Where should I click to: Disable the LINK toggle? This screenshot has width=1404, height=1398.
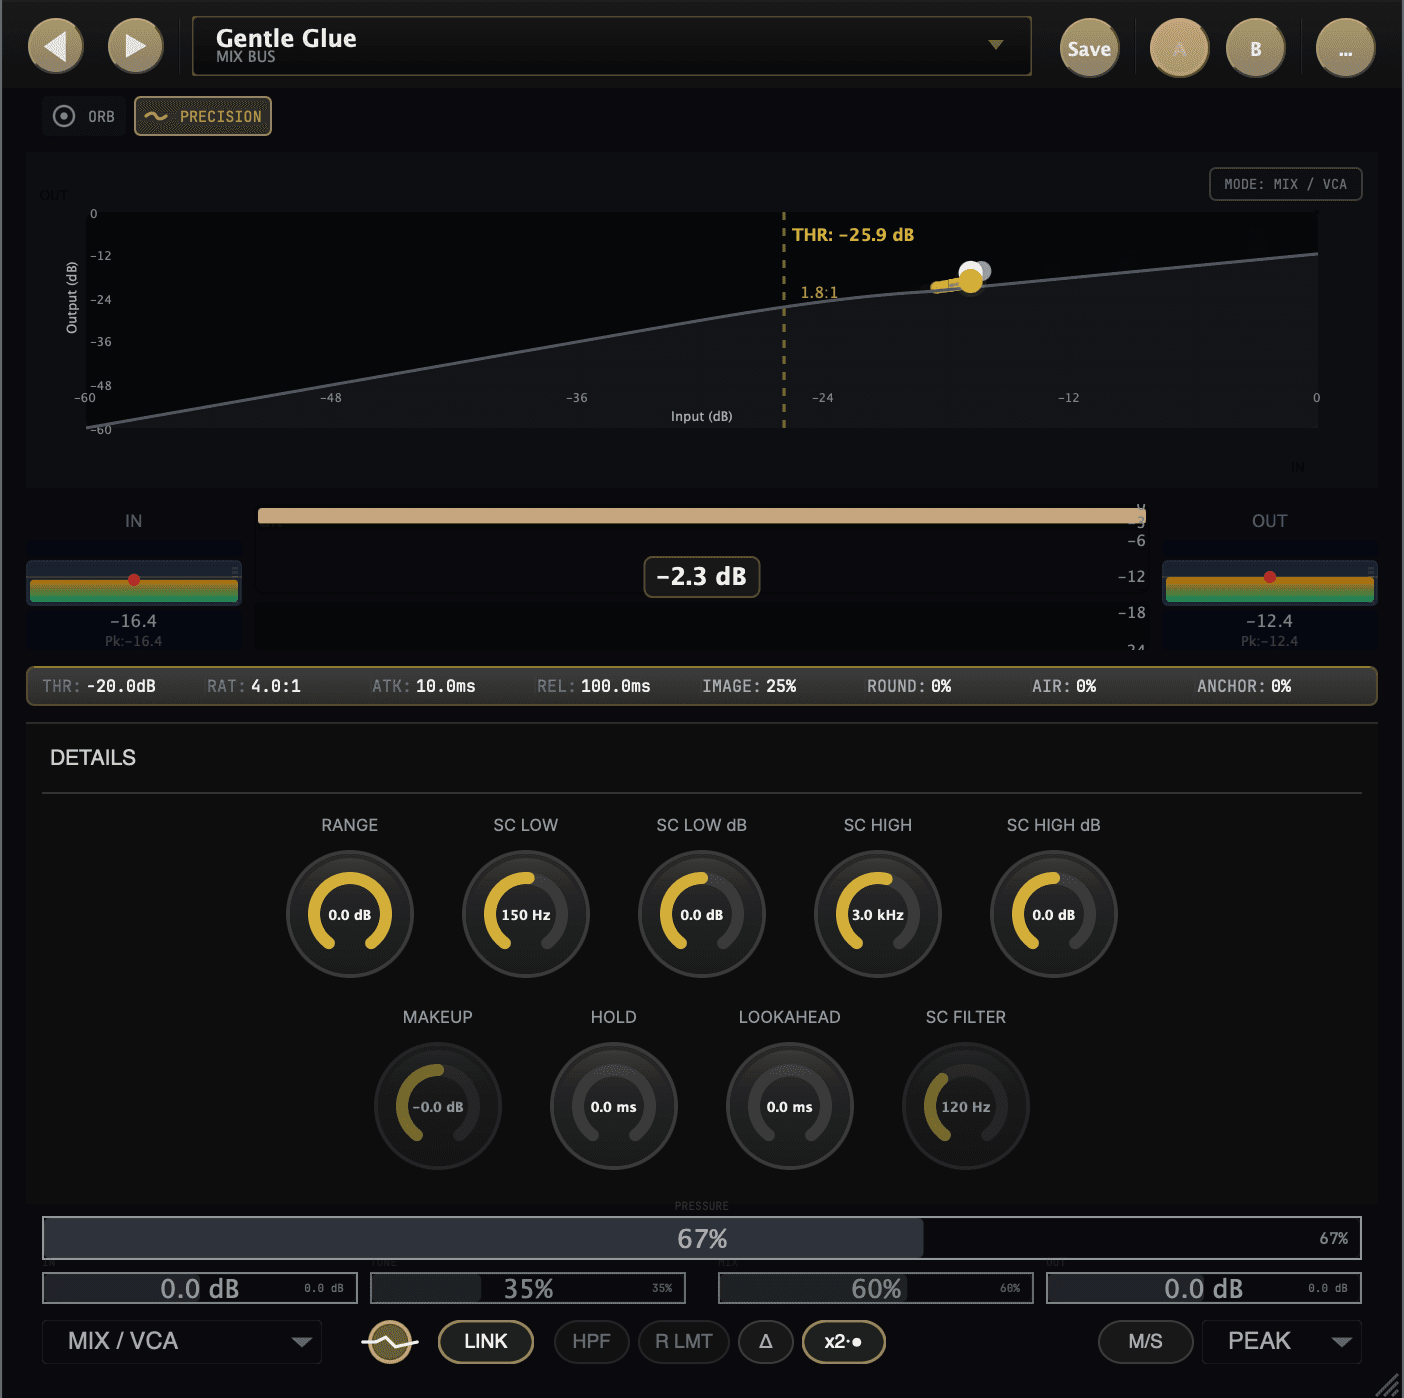point(486,1342)
